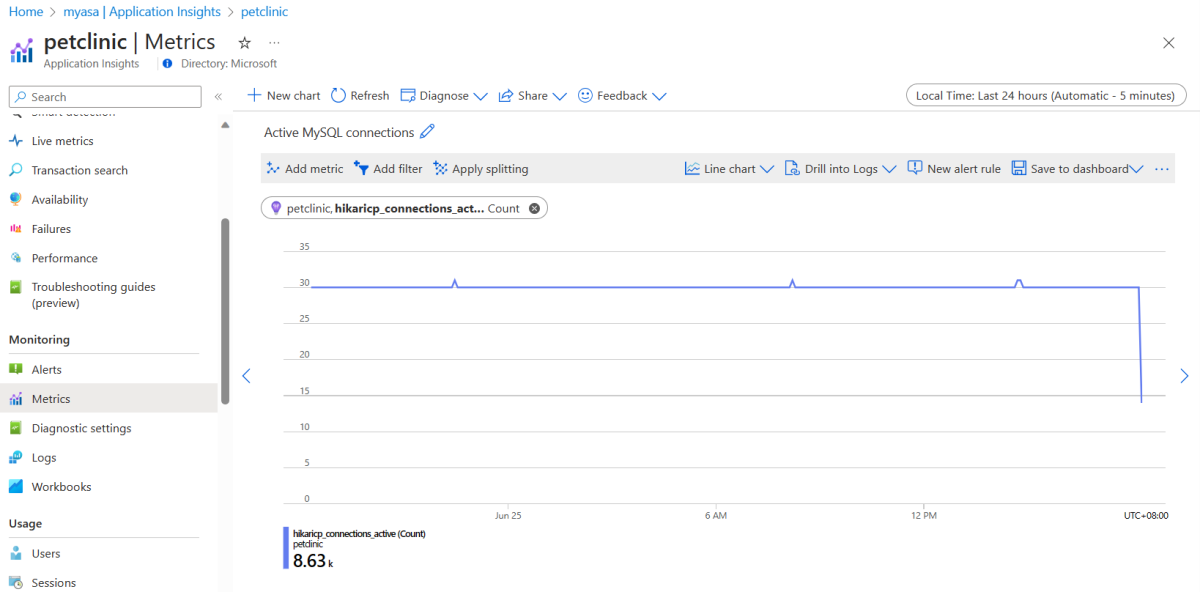Open the Line chart type dropdown
The image size is (1200, 592).
(729, 169)
